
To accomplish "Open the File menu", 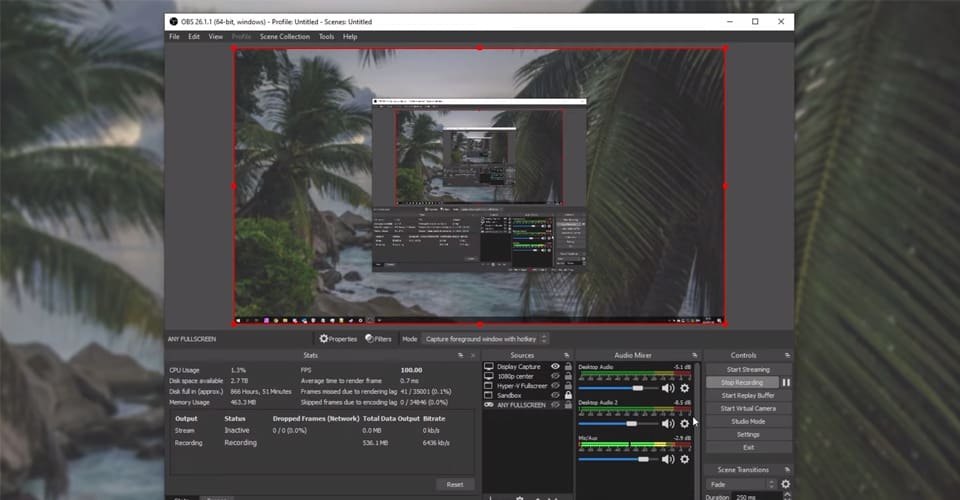I will click(x=174, y=37).
